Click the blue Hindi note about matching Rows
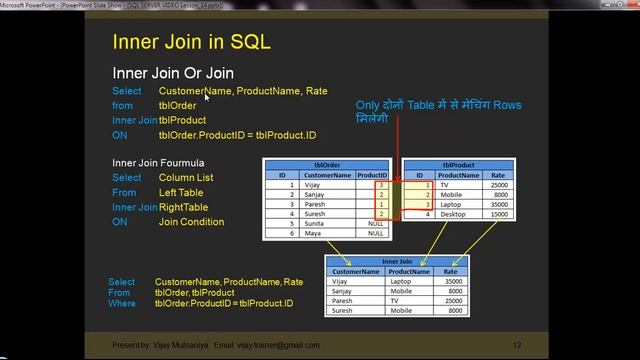The width and height of the screenshot is (640, 360). pyautogui.click(x=438, y=111)
